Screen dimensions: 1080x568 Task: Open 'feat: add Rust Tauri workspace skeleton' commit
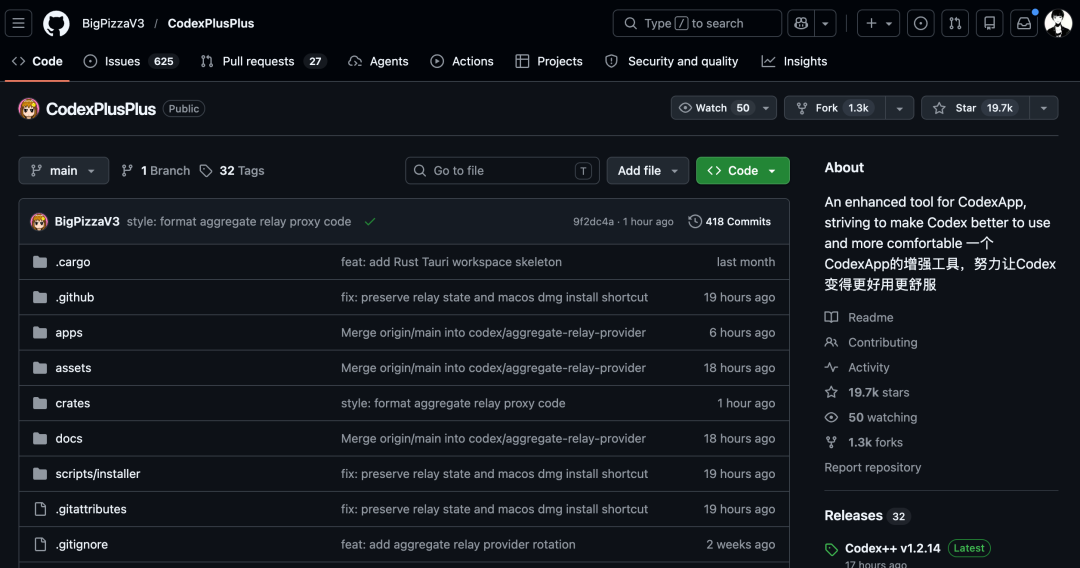click(x=451, y=262)
